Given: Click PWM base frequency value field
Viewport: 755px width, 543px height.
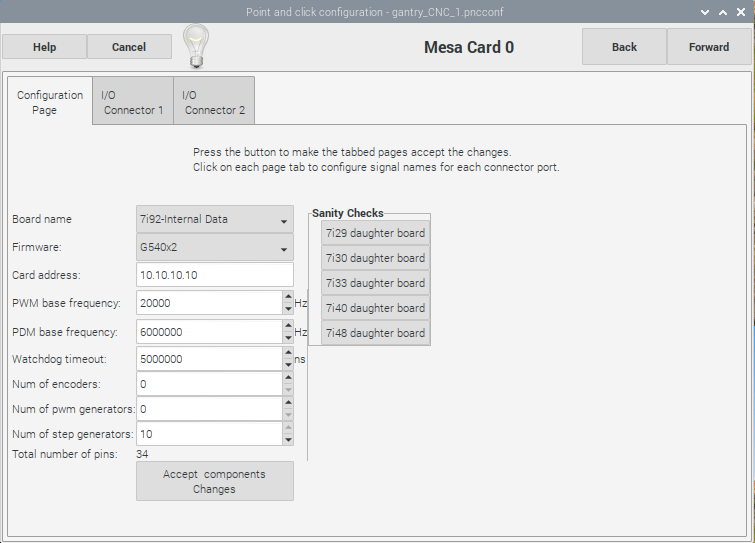Looking at the screenshot, I should tap(209, 303).
